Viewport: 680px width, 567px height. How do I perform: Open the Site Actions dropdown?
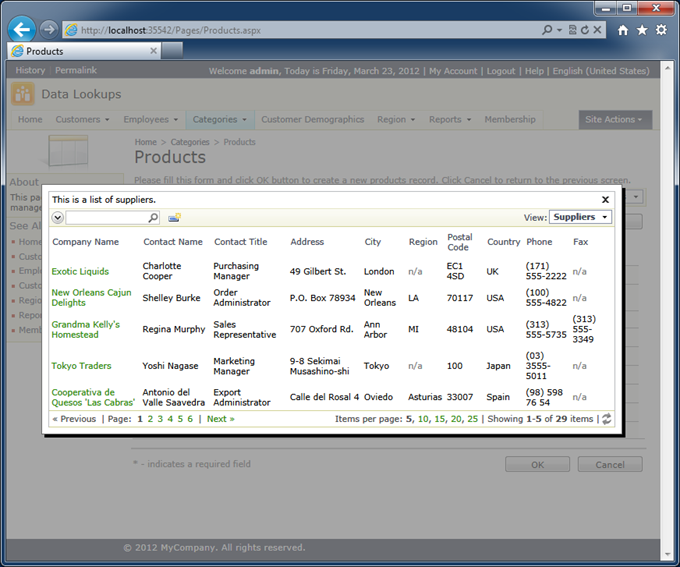615,120
